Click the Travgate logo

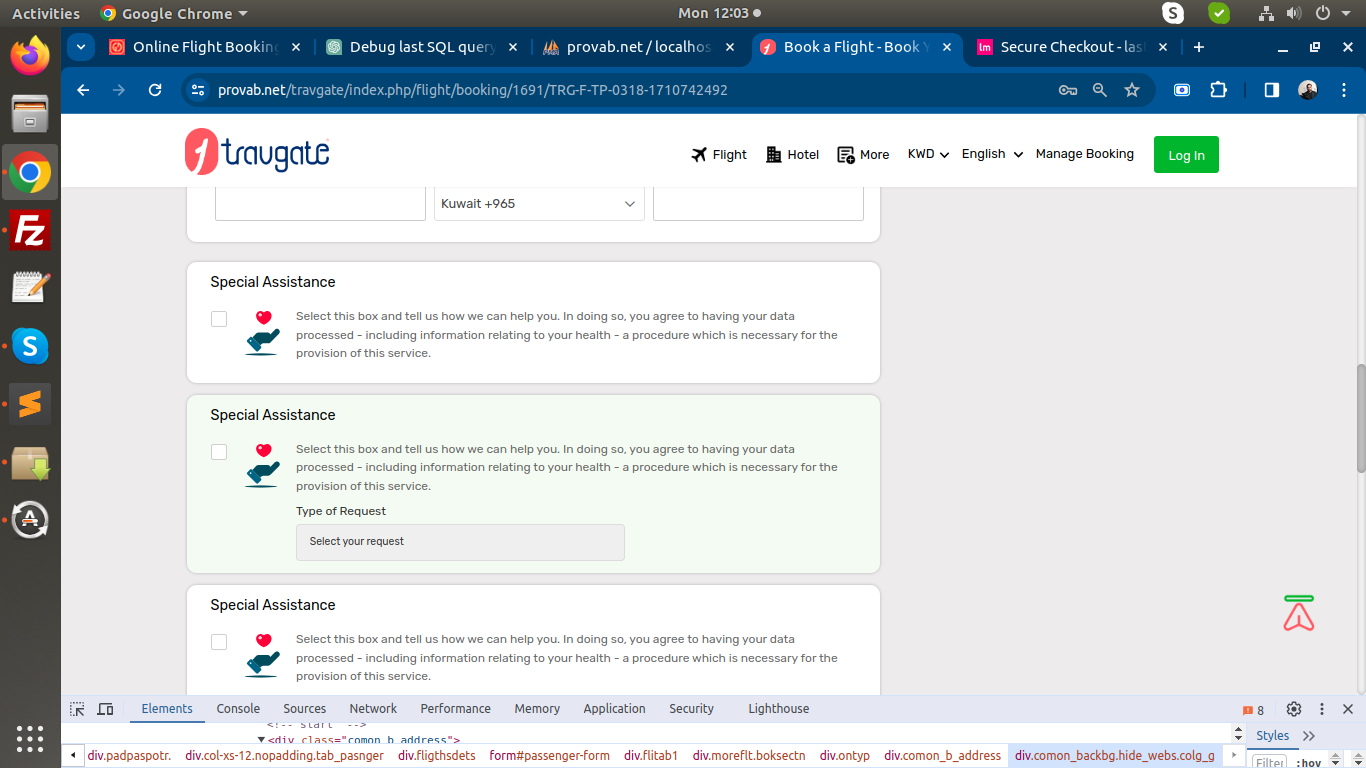coord(257,152)
